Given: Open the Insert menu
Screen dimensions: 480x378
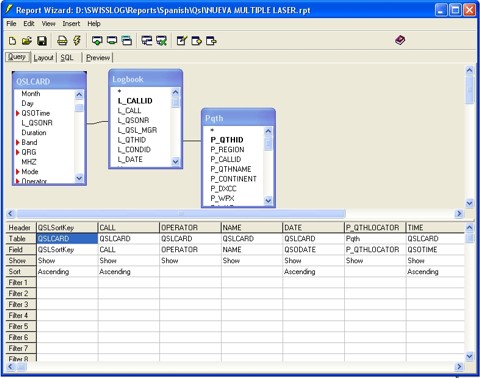Looking at the screenshot, I should (x=71, y=24).
